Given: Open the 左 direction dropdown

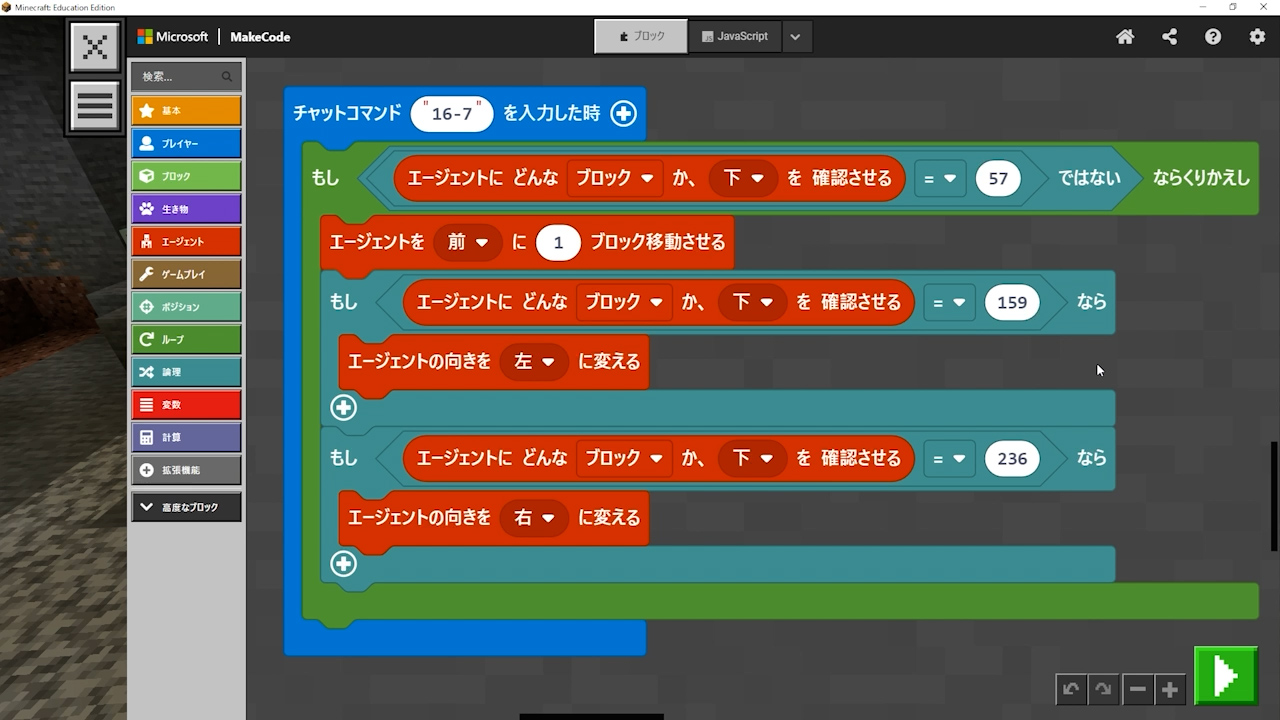Looking at the screenshot, I should click(x=534, y=362).
